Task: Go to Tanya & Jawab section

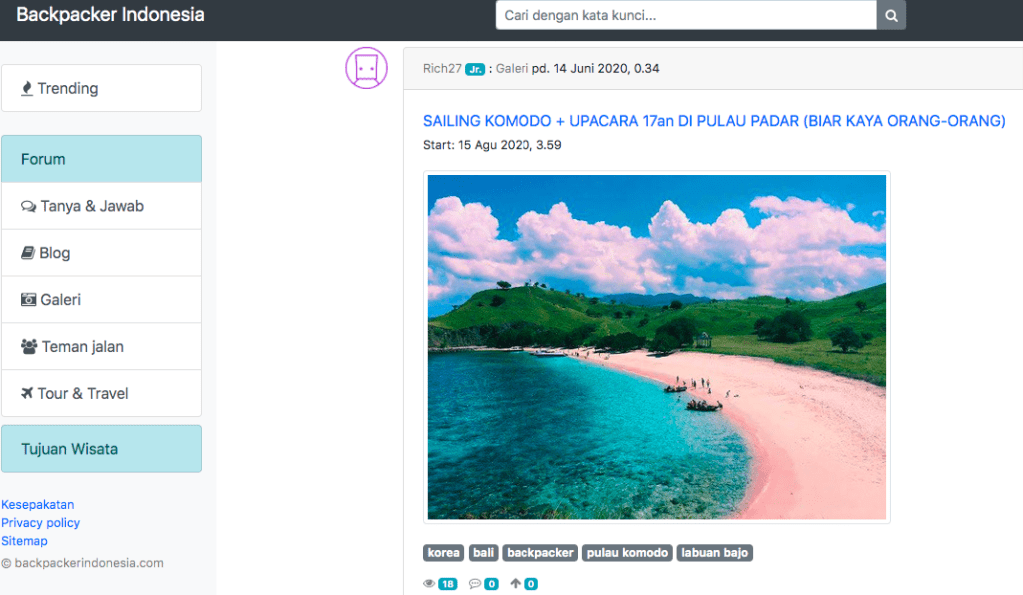Action: pos(101,206)
